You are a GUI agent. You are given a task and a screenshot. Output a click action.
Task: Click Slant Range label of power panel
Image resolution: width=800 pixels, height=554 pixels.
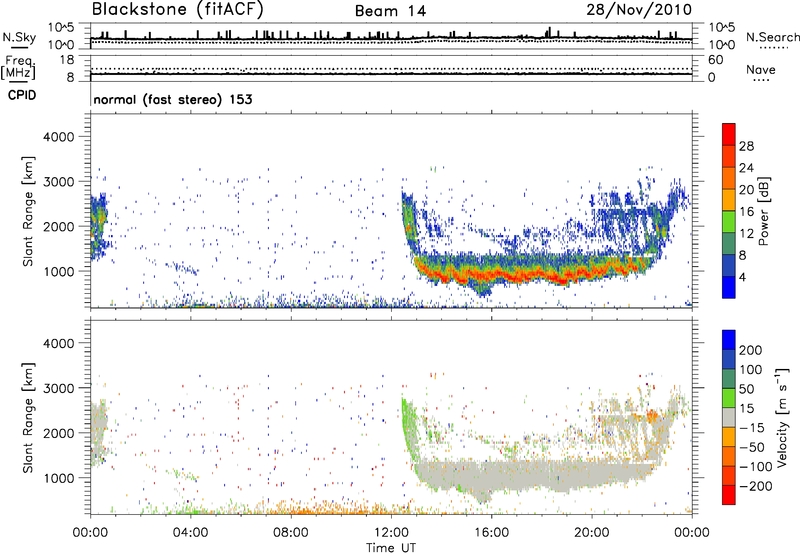(x=28, y=212)
